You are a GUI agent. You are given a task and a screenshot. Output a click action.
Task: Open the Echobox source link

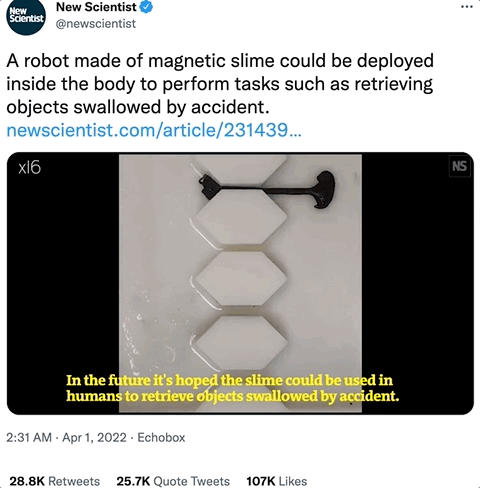click(x=161, y=437)
